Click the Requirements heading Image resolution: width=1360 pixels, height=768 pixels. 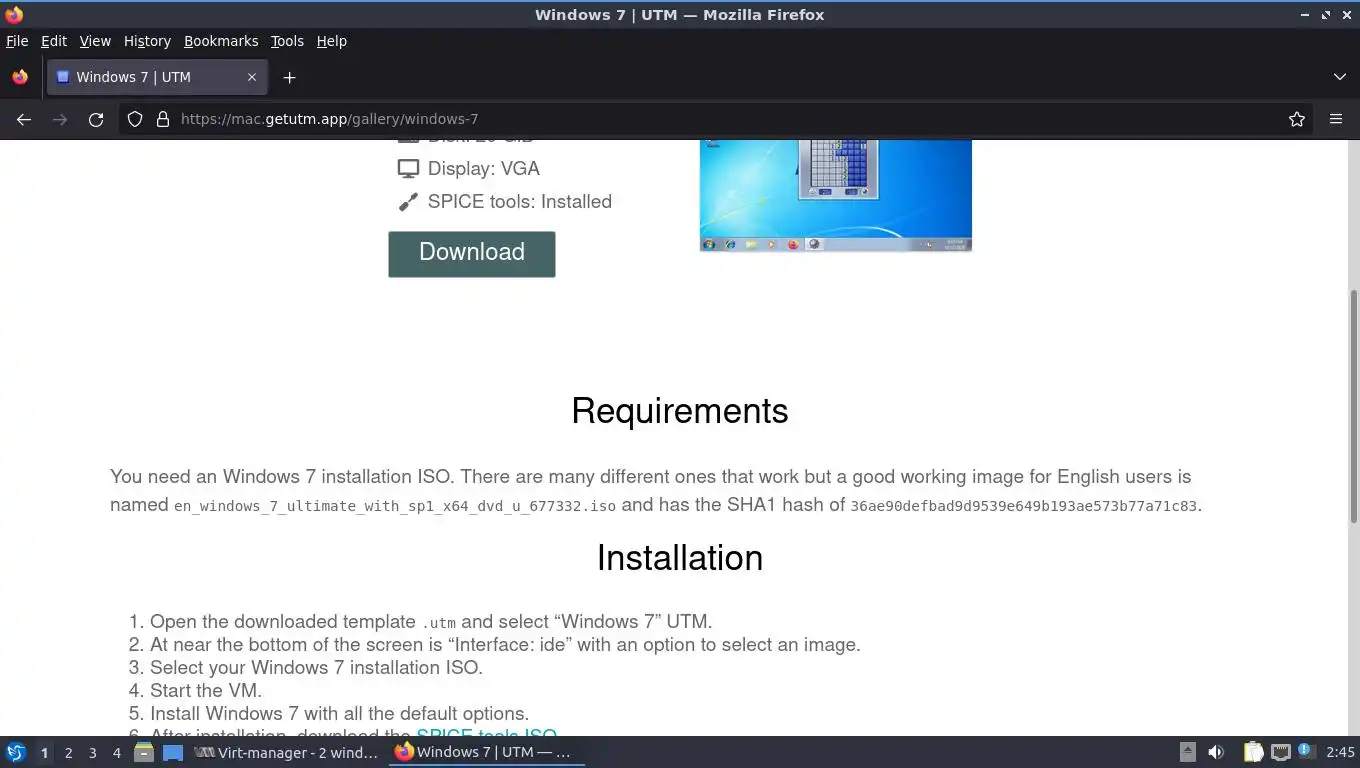pos(680,411)
